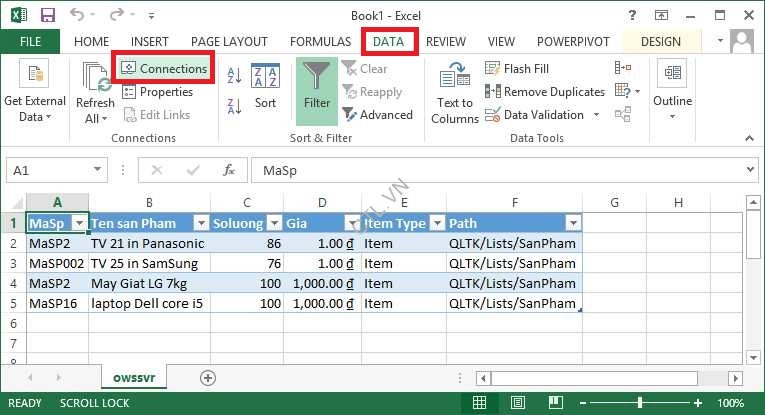Open Ten san Pham filter dropdown
The height and width of the screenshot is (415, 765).
coord(201,223)
